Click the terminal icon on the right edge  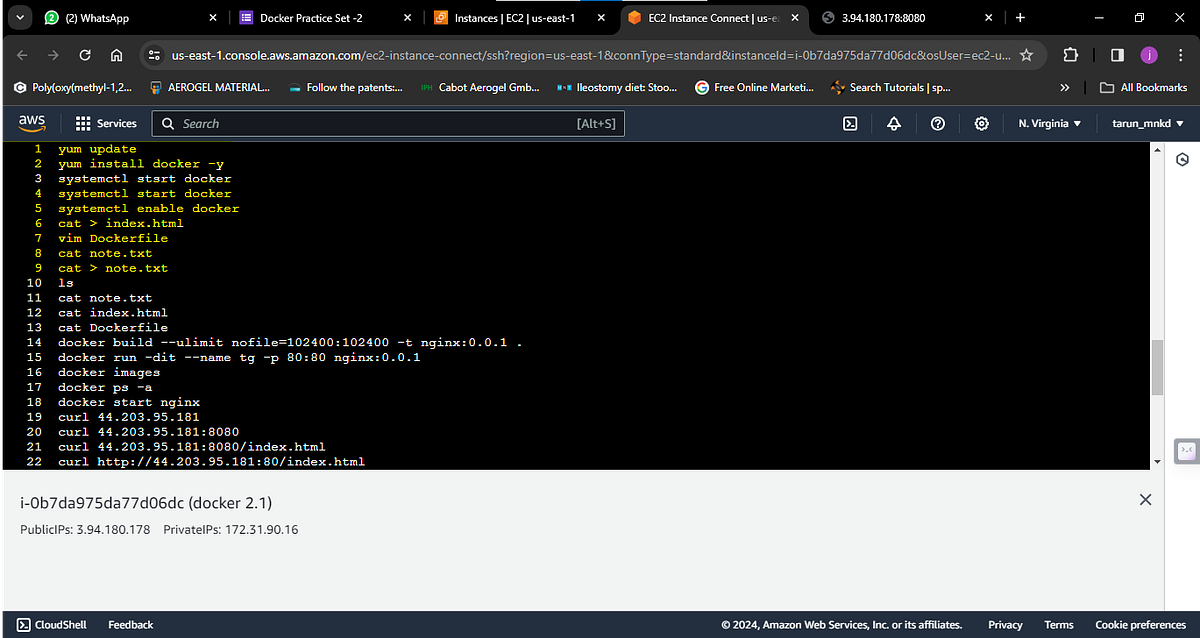click(1186, 451)
